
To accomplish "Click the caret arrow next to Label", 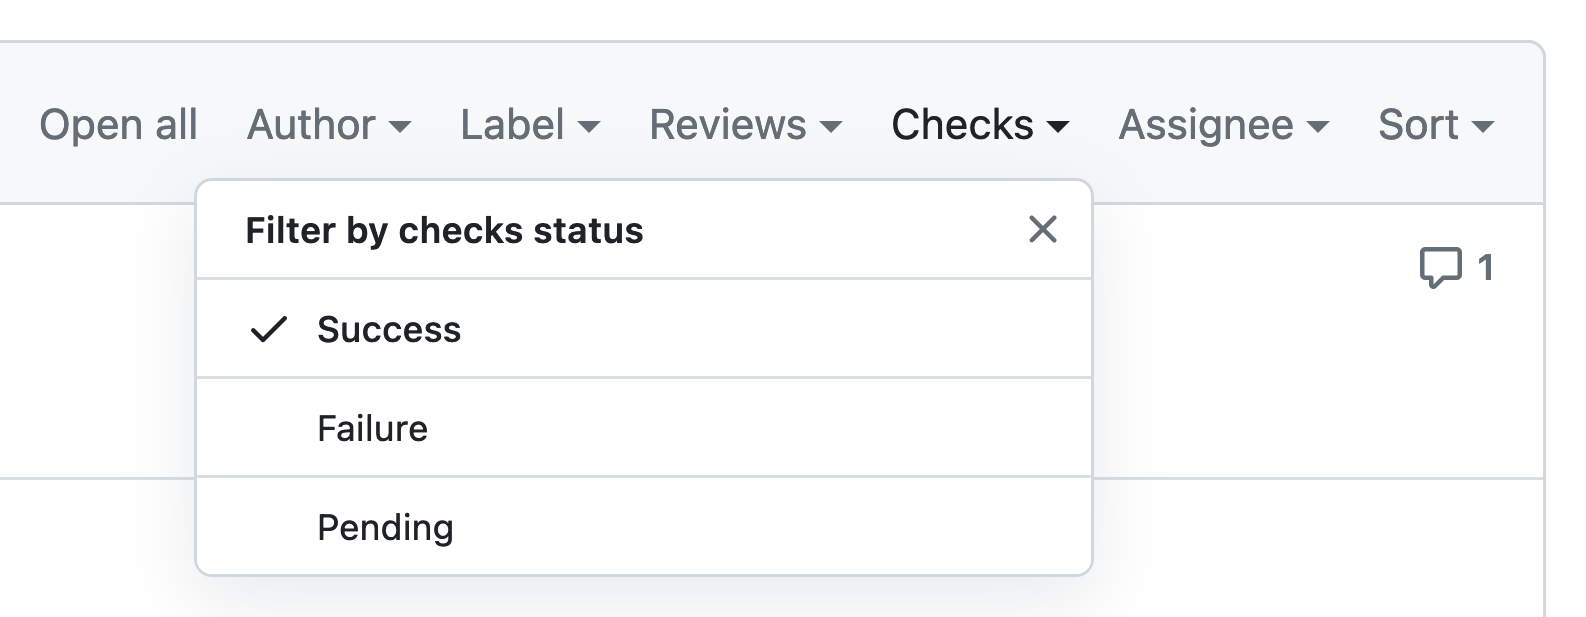I will tap(589, 127).
